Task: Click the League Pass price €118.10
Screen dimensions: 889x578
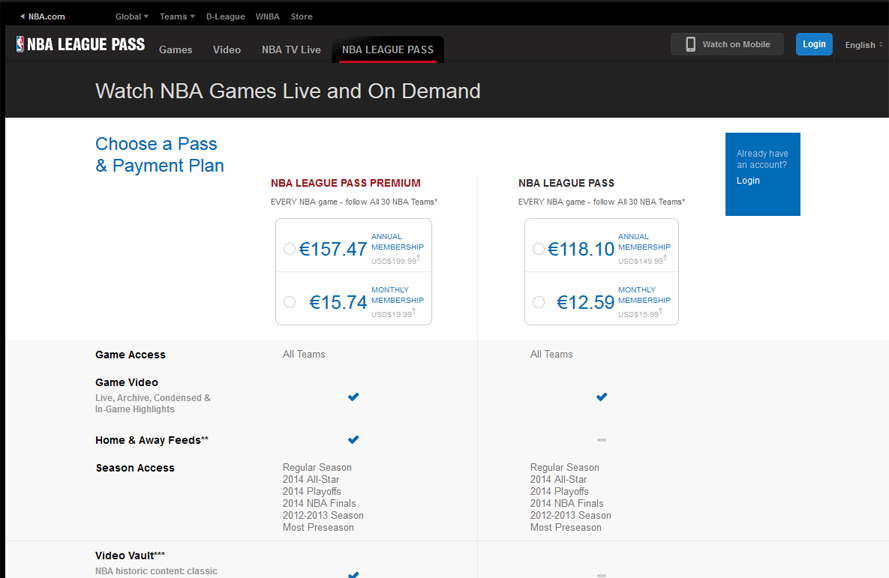Action: [581, 249]
